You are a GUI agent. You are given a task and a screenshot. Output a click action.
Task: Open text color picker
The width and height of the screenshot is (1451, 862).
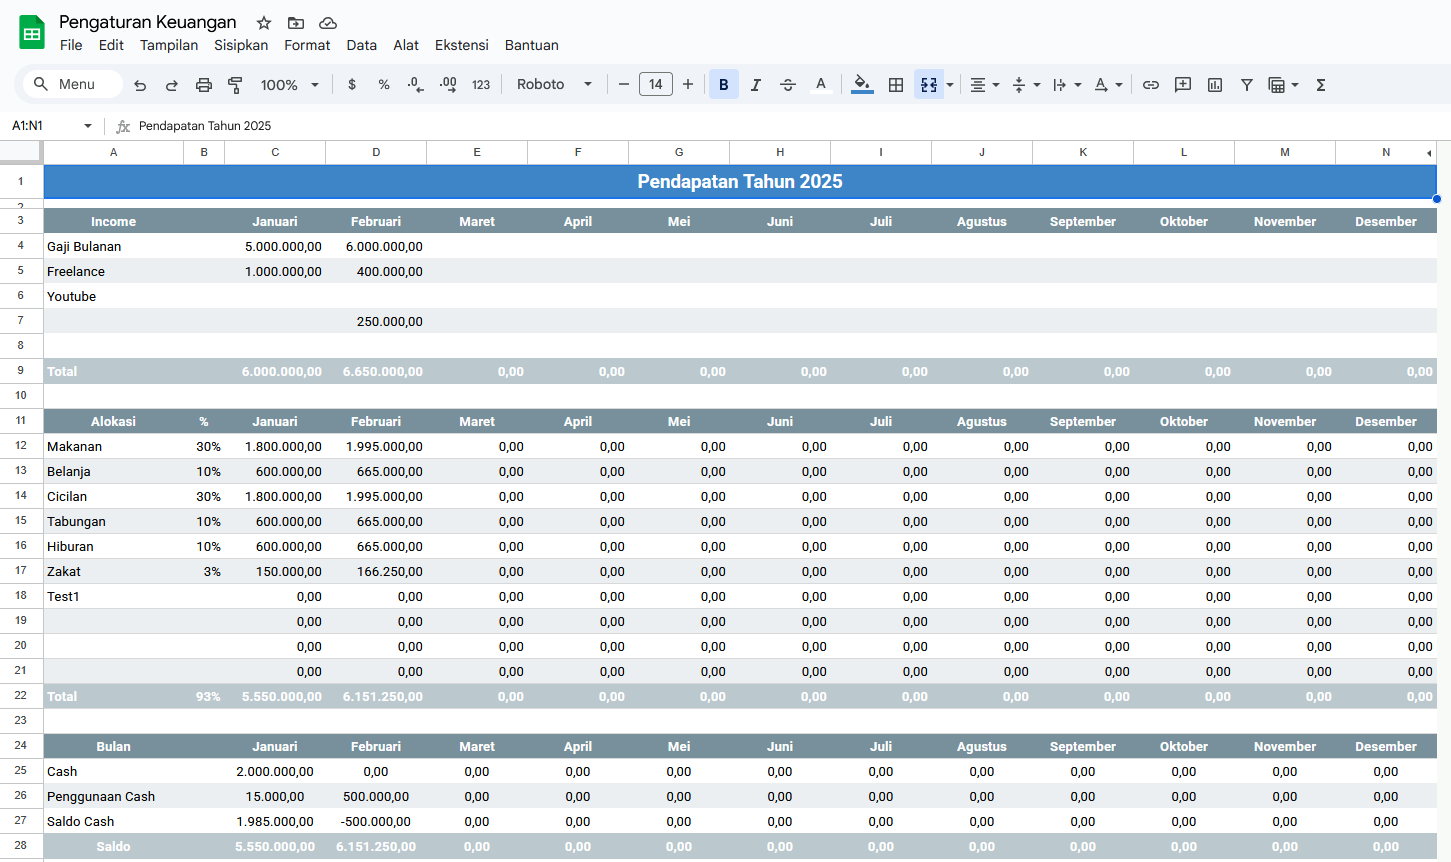coord(821,85)
